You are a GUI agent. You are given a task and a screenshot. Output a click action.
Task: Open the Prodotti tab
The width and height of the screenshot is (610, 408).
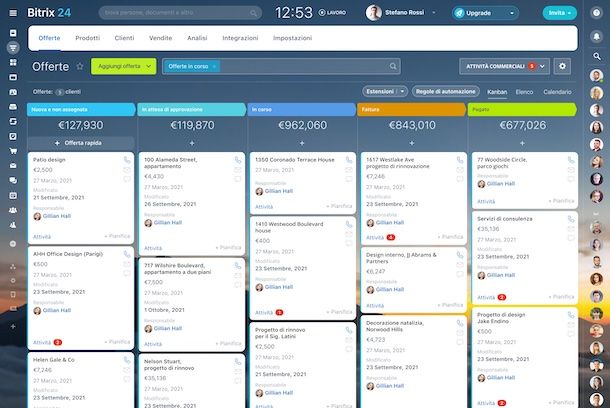[x=88, y=38]
